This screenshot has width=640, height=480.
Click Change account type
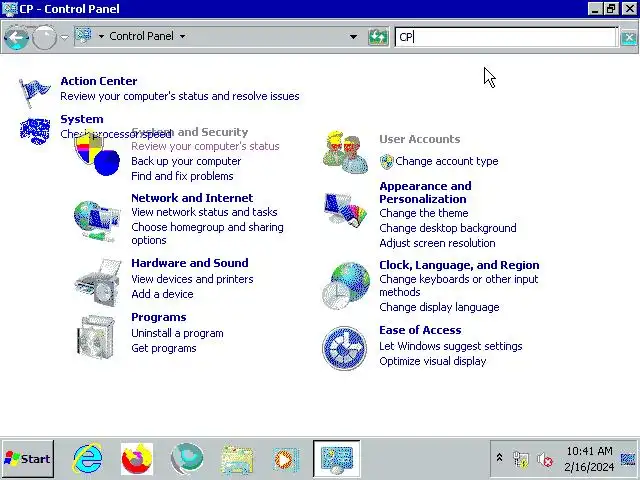tap(447, 161)
